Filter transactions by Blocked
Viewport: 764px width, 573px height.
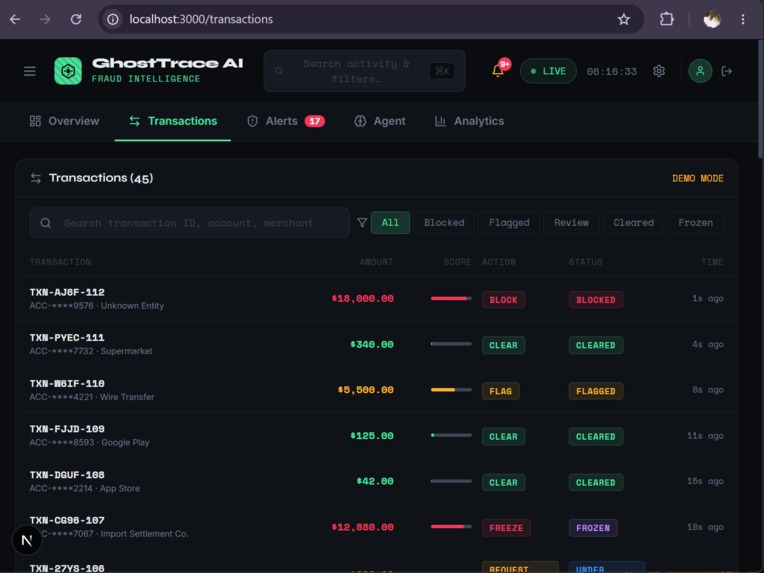pos(444,223)
